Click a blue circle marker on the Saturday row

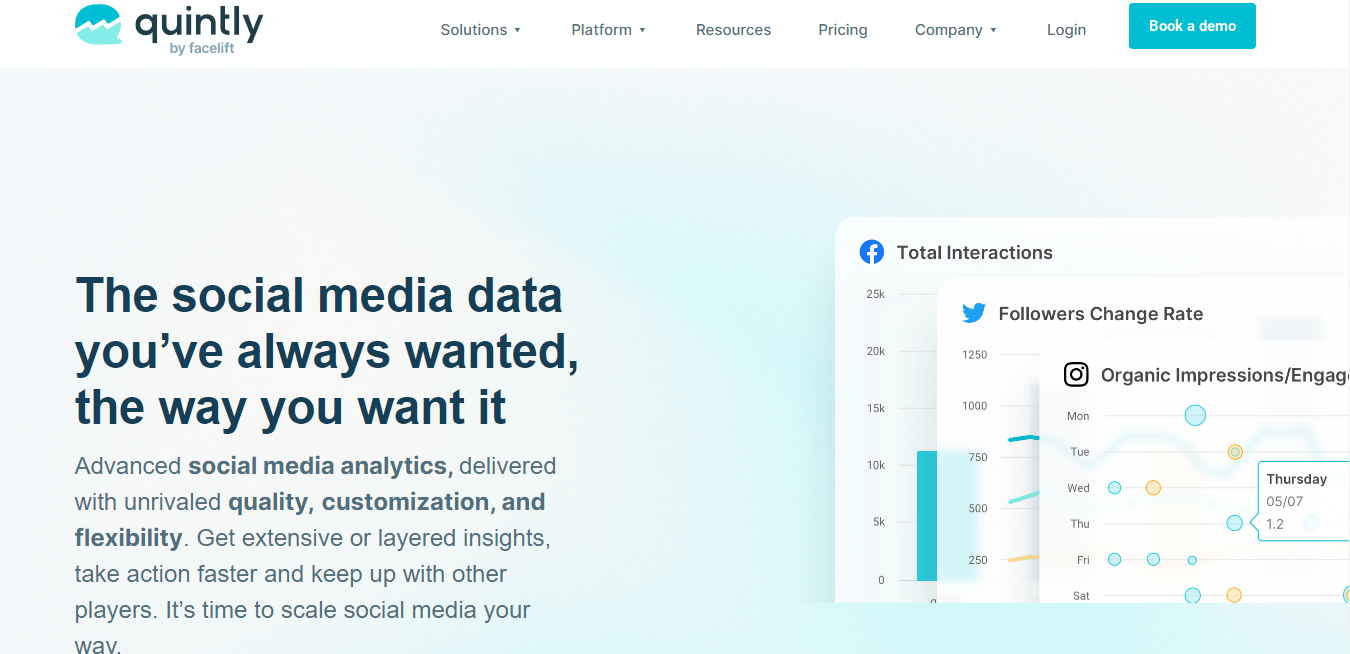(x=1192, y=595)
